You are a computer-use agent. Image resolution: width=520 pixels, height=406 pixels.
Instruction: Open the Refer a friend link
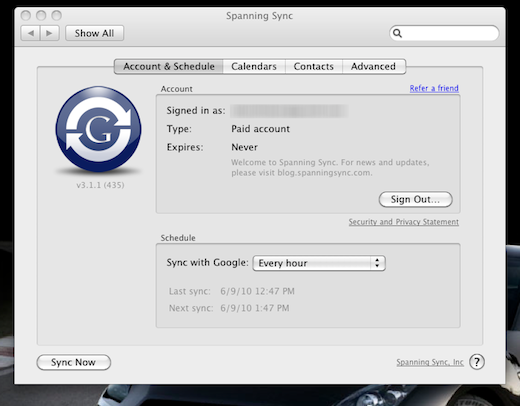[434, 88]
